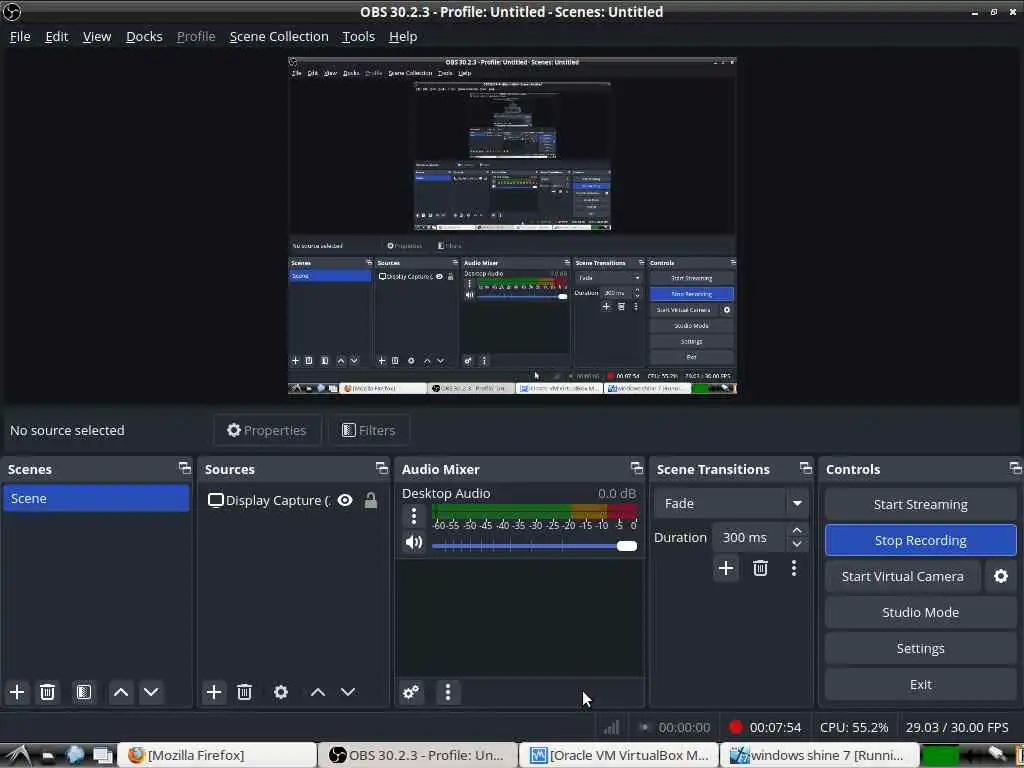Add a new scene transition

pos(726,568)
